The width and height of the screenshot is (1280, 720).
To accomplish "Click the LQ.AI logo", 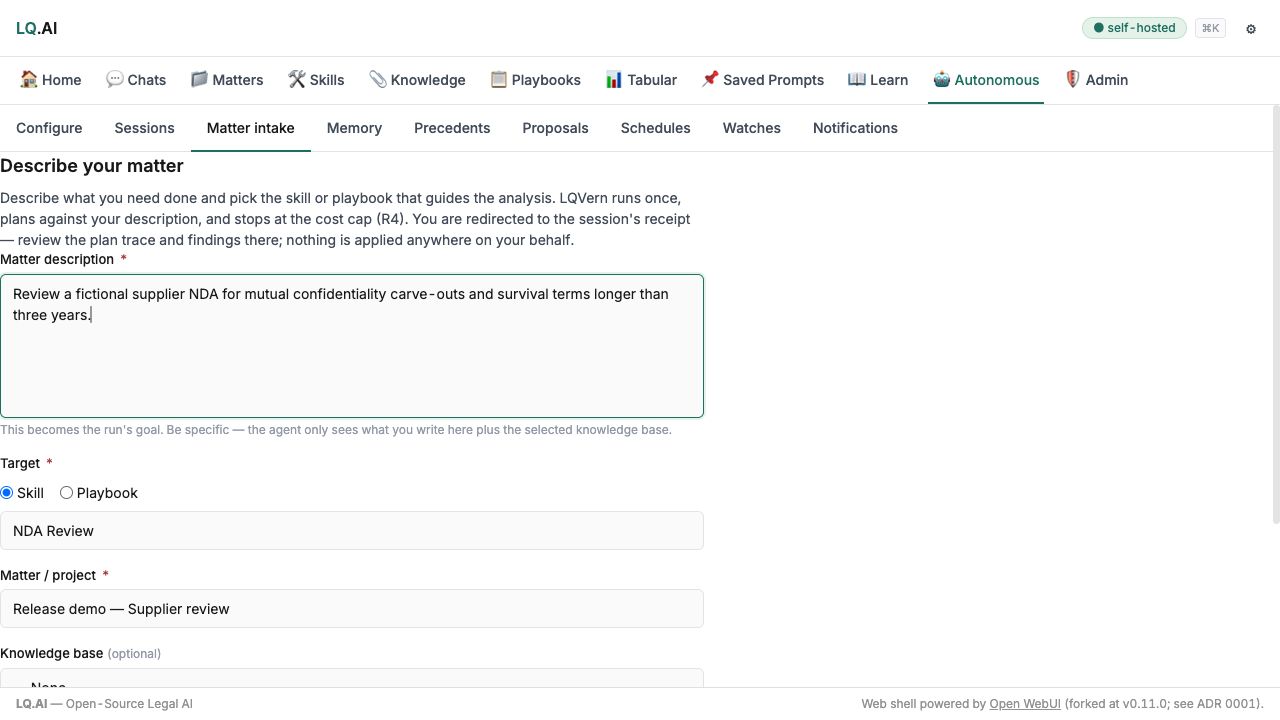I will click(x=36, y=28).
